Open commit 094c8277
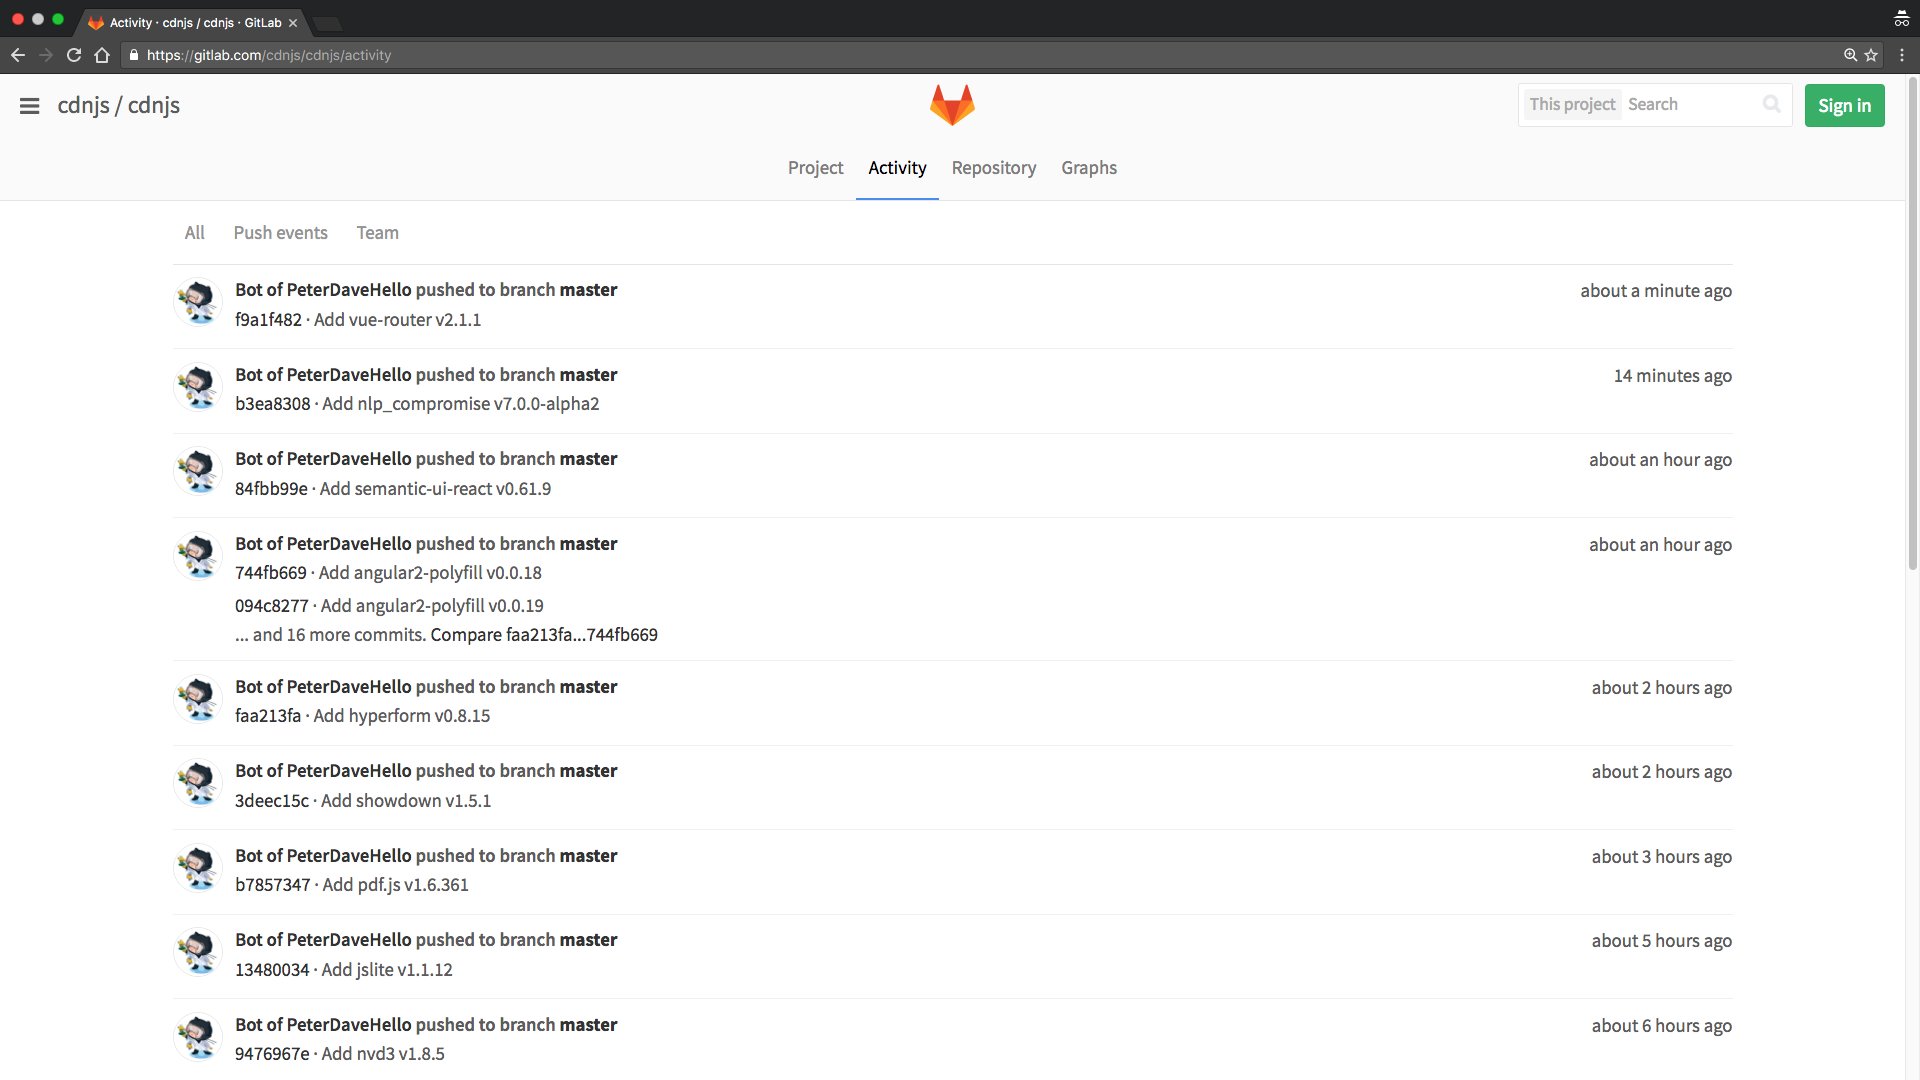This screenshot has width=1920, height=1080. [272, 606]
